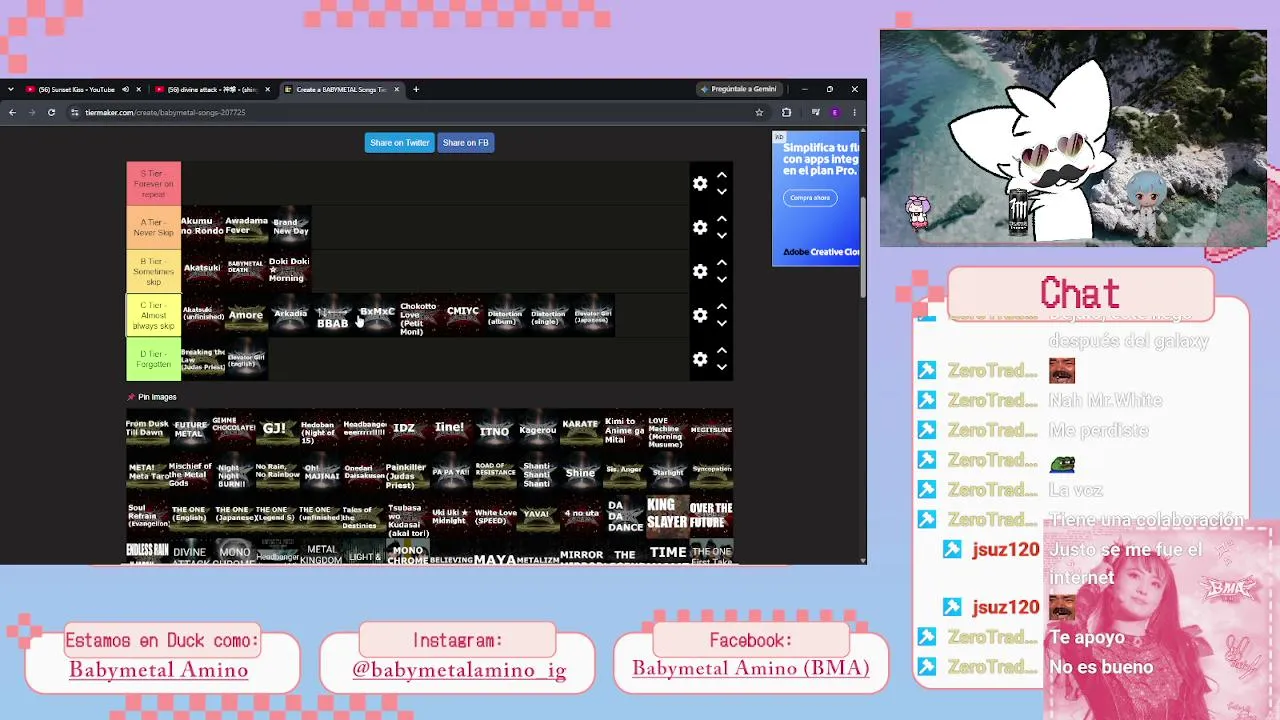Move A Tier row down with arrow
This screenshot has width=1280, height=720.
point(721,236)
